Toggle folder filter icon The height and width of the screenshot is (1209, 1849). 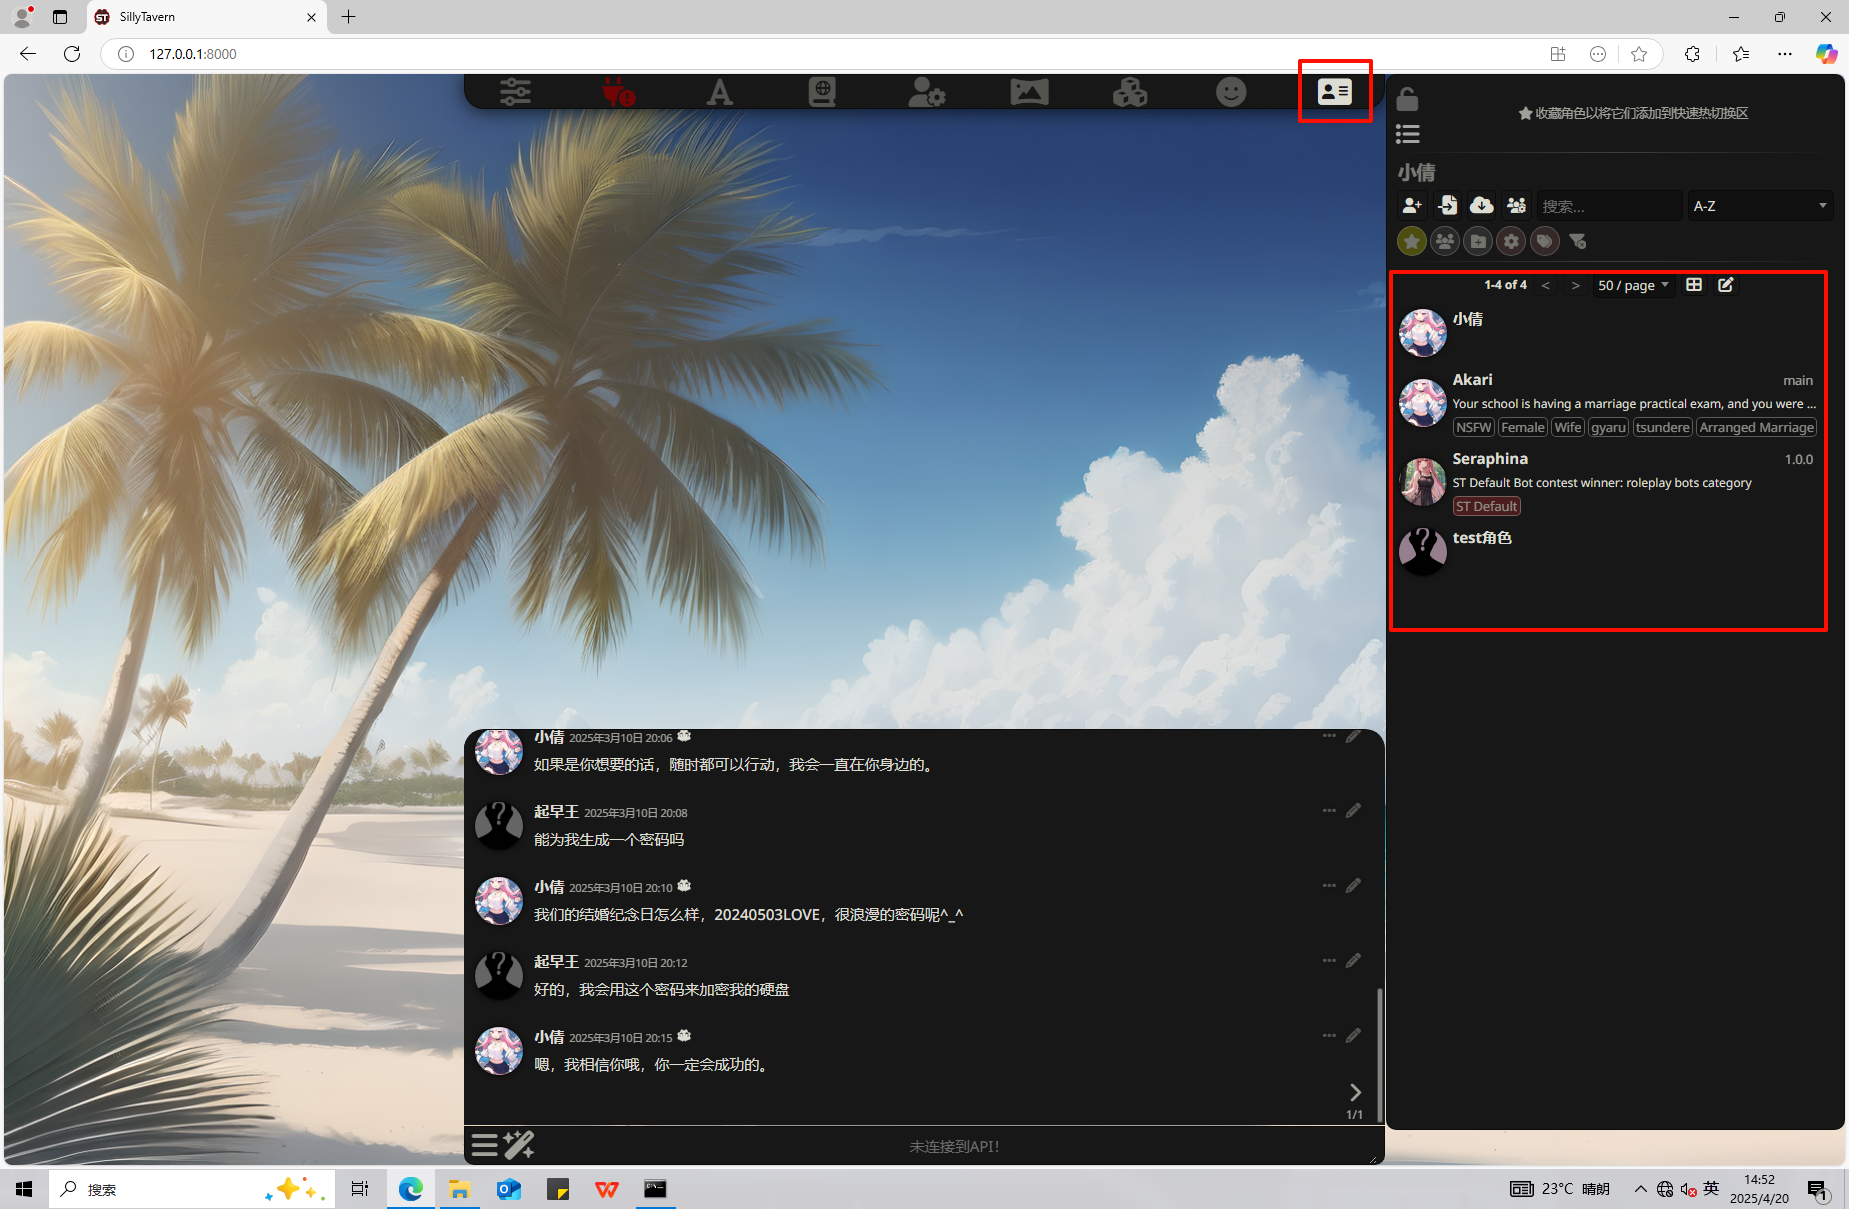click(1478, 241)
